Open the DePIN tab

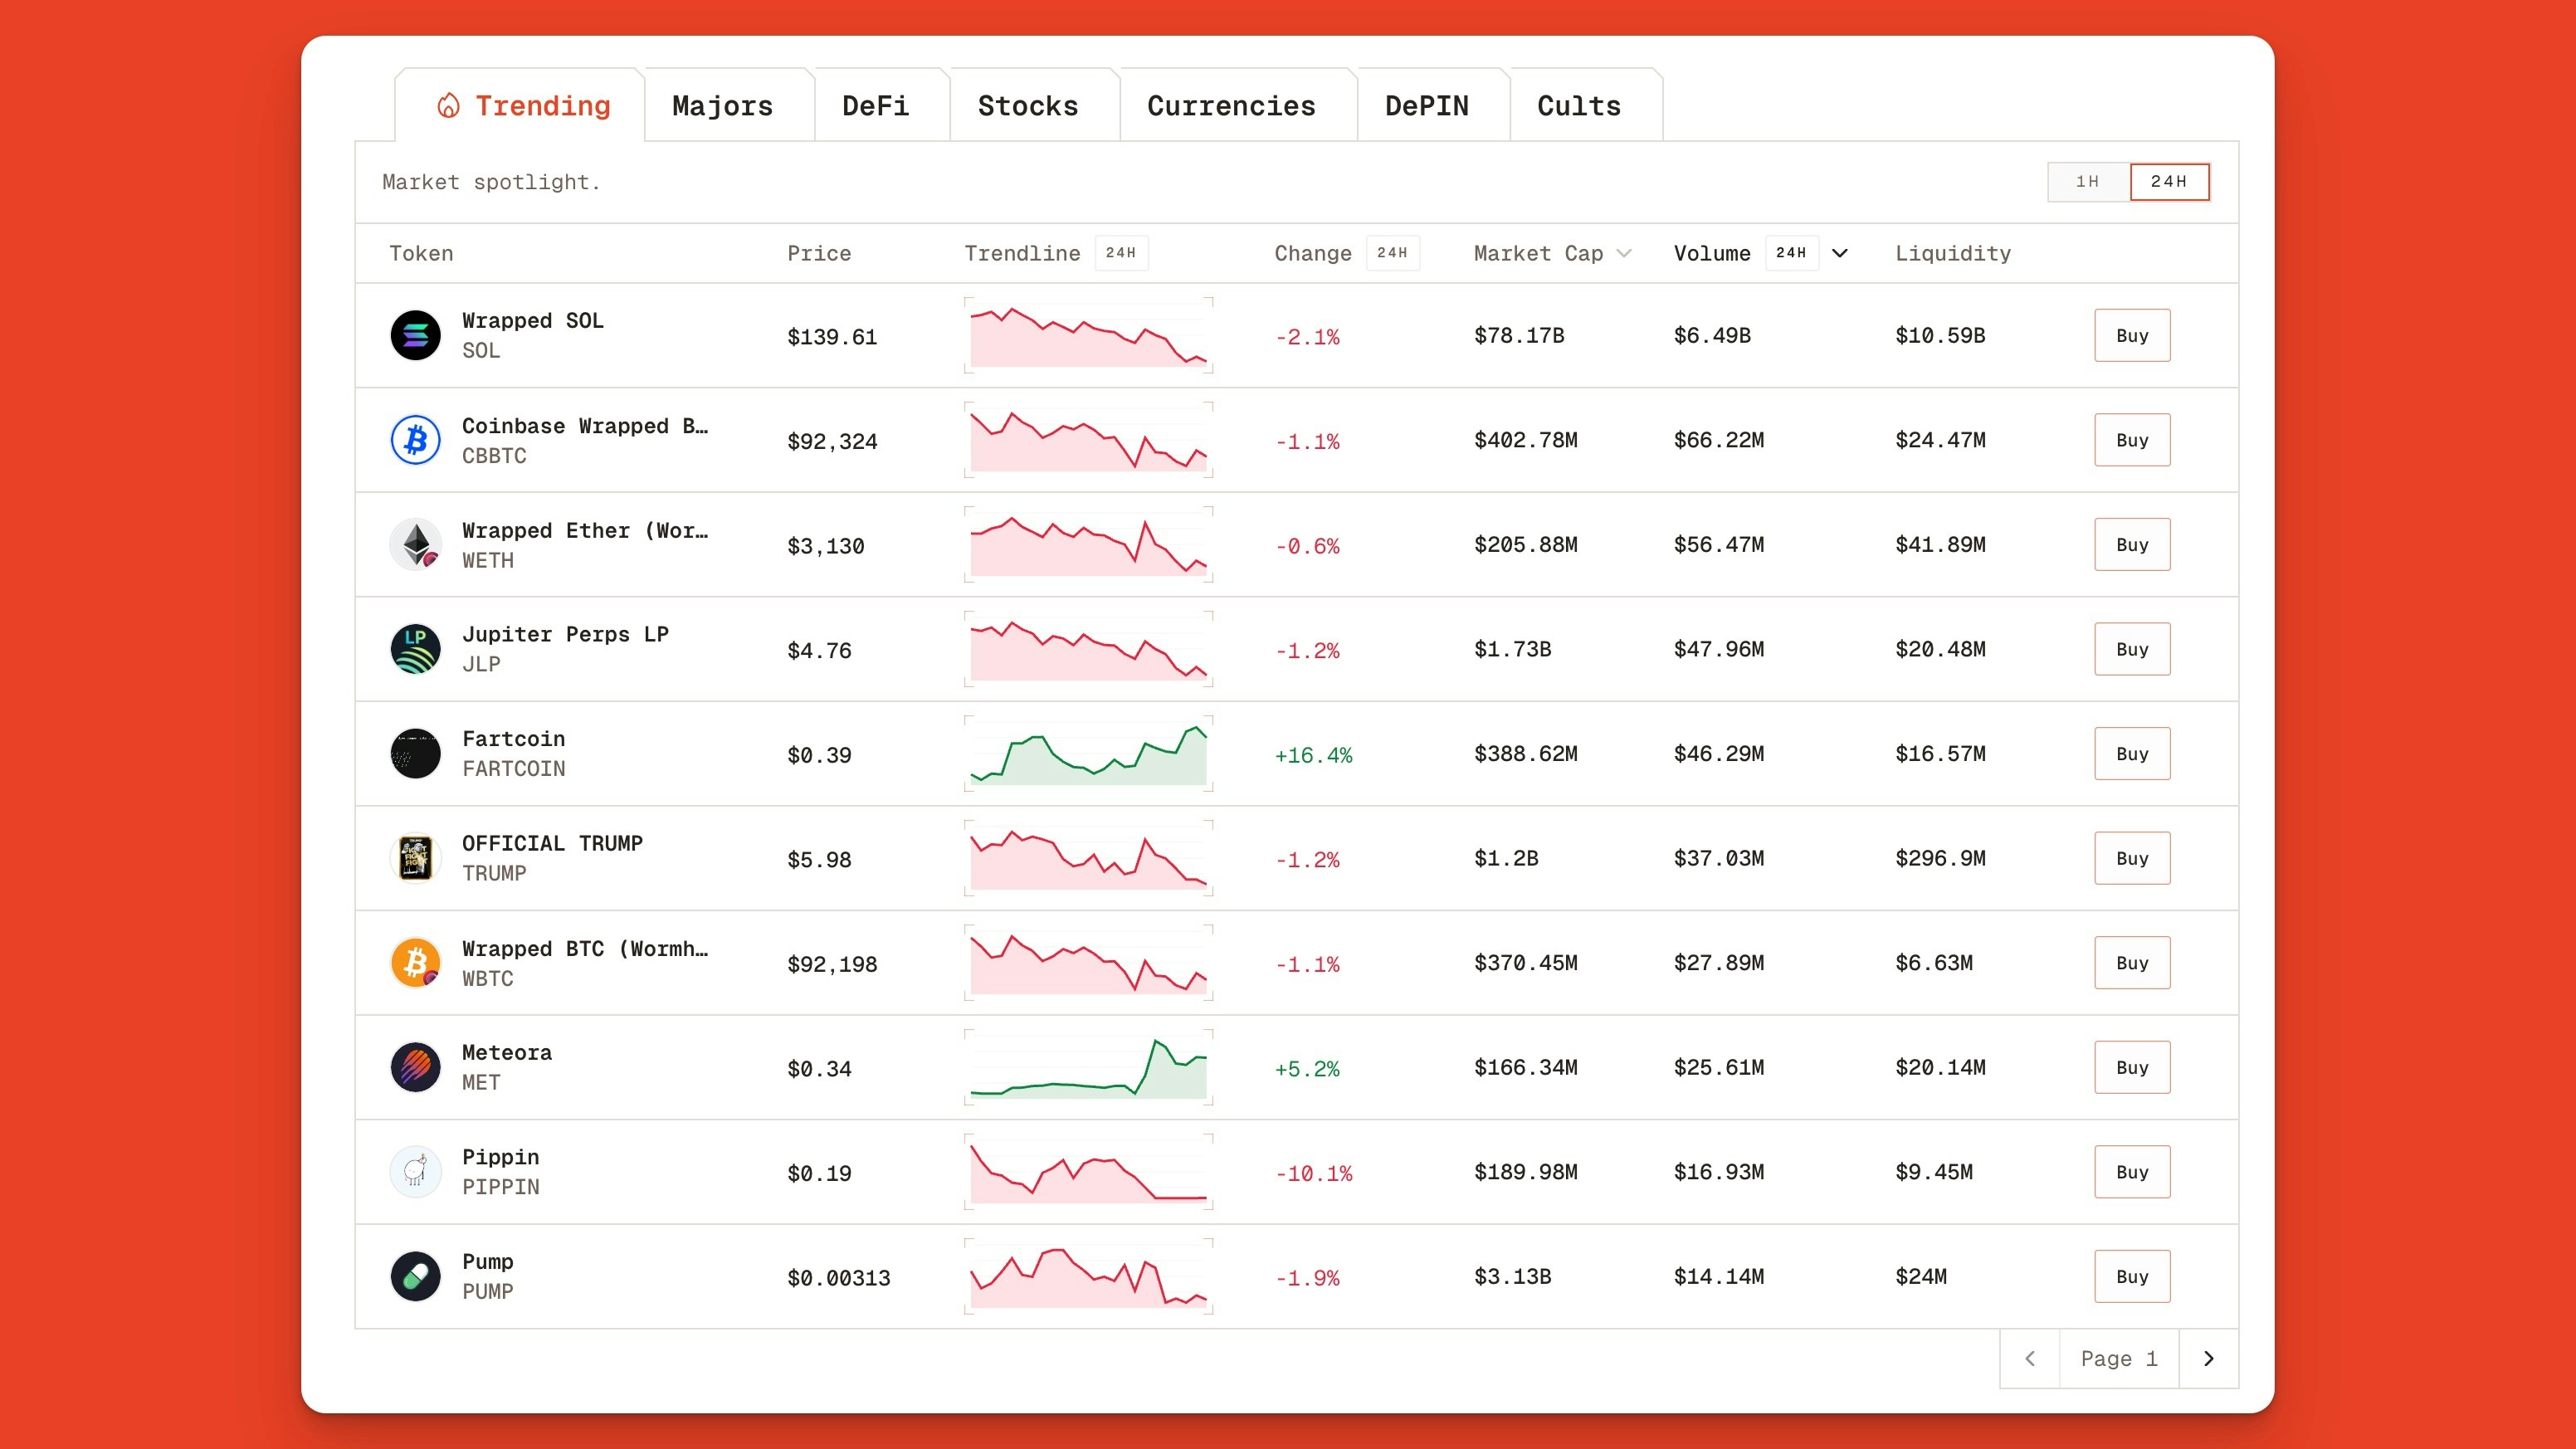coord(1426,106)
